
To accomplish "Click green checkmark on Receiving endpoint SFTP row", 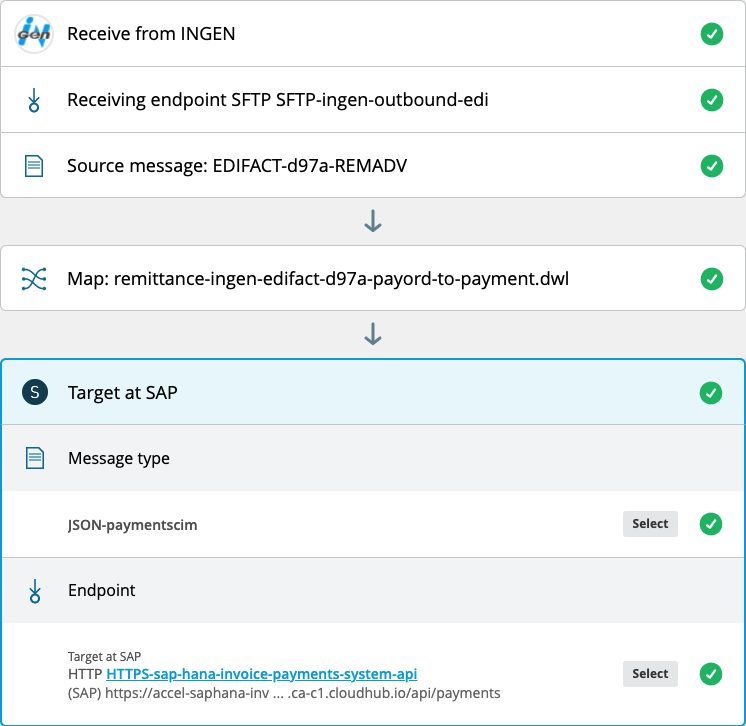I will tap(712, 100).
